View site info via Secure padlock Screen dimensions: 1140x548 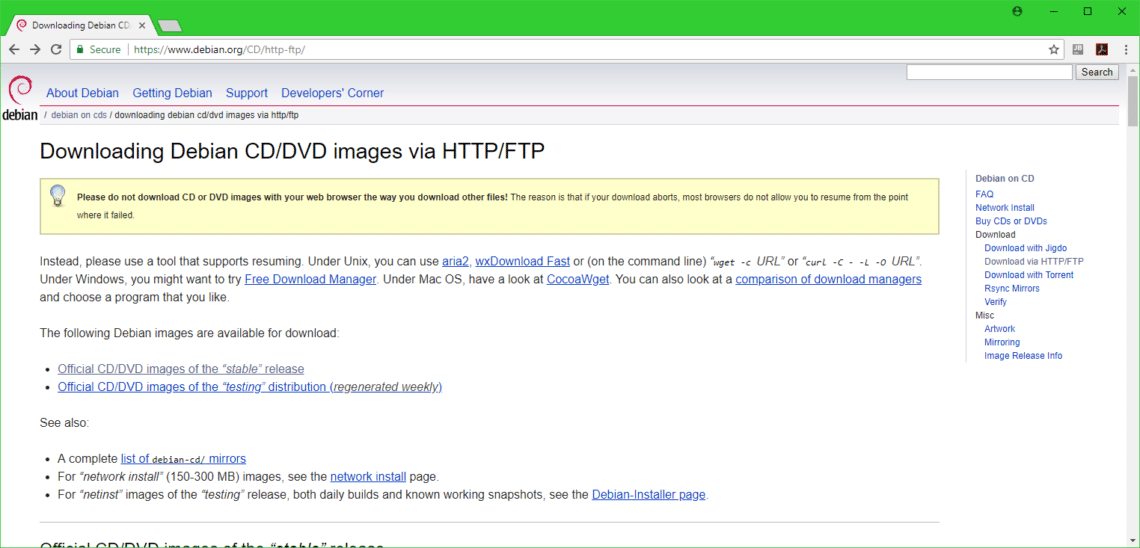pos(97,50)
